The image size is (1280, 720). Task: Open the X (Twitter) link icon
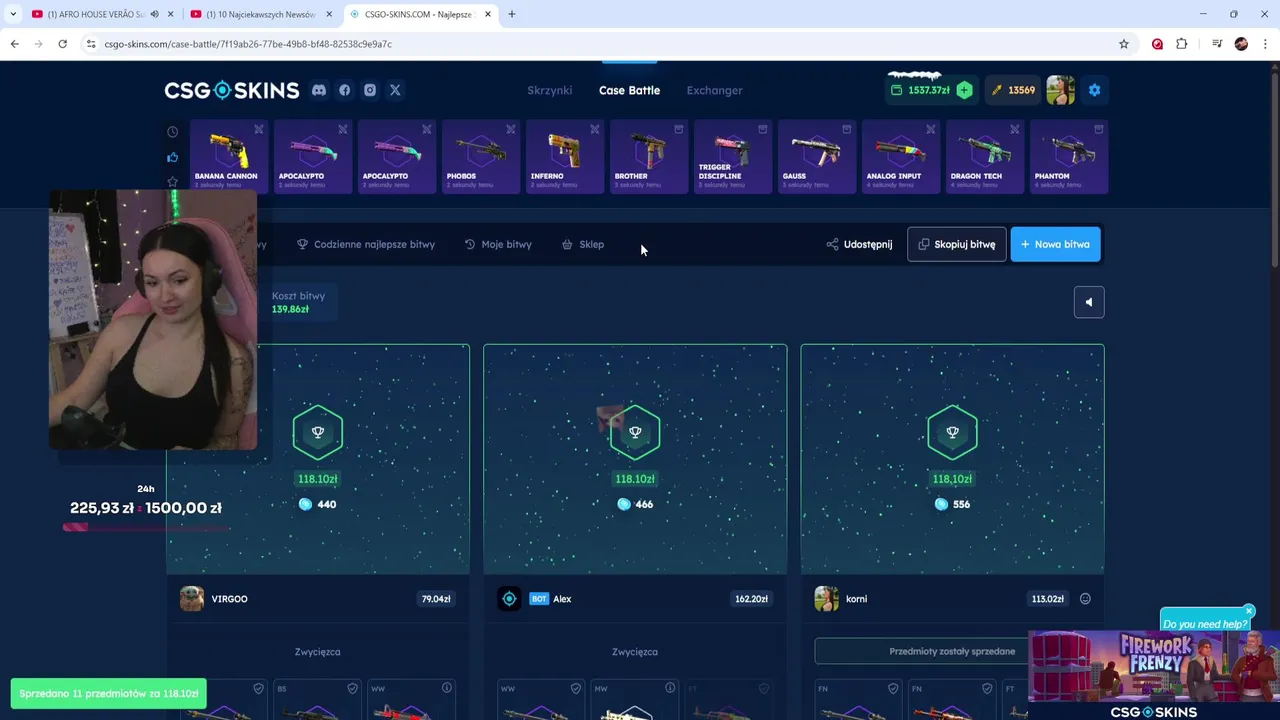tap(395, 90)
